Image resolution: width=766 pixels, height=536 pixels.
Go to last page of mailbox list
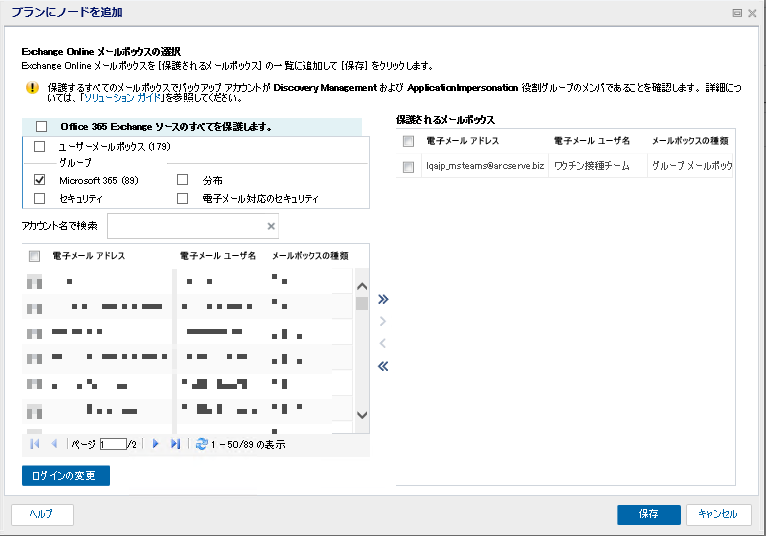[175, 444]
